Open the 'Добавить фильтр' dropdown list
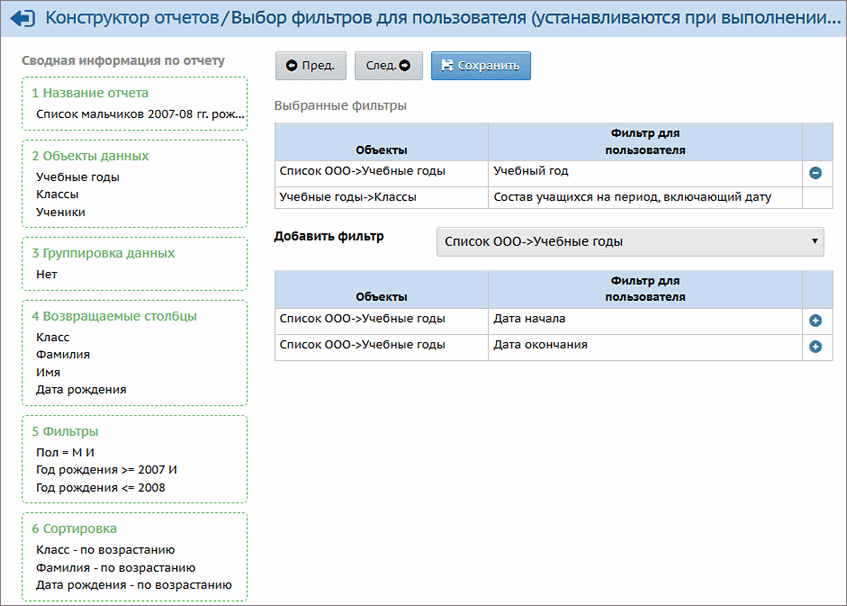847x606 pixels. (x=630, y=242)
